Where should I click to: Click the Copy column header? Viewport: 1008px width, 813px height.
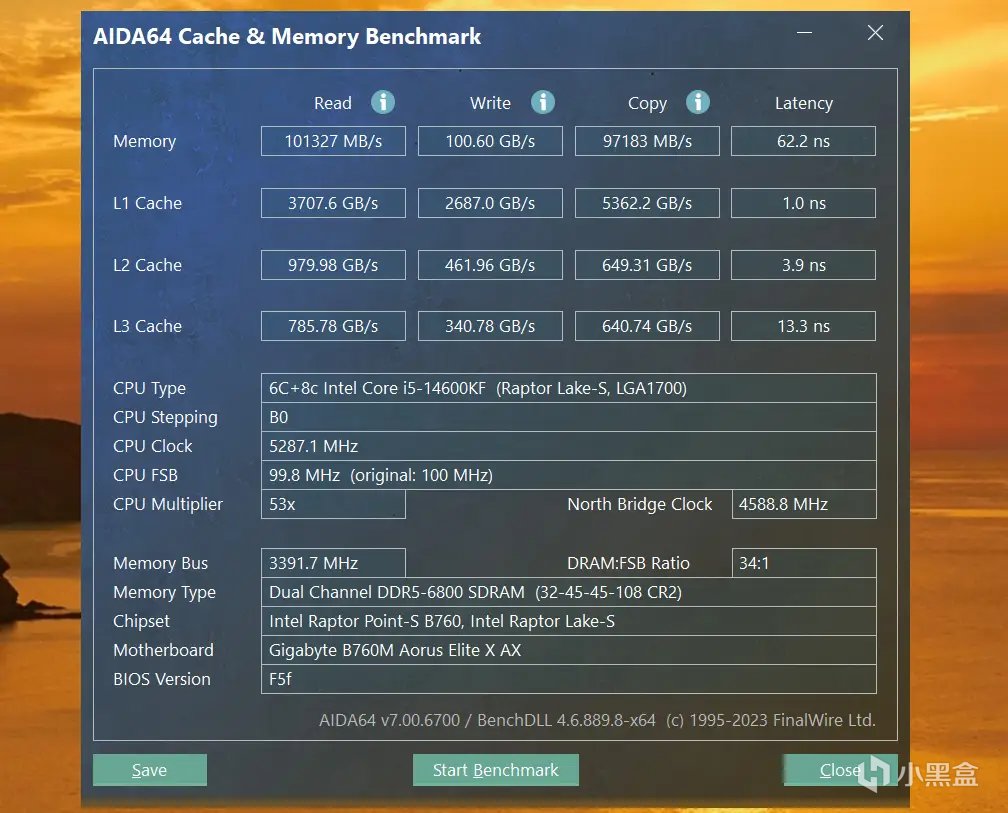pos(647,103)
